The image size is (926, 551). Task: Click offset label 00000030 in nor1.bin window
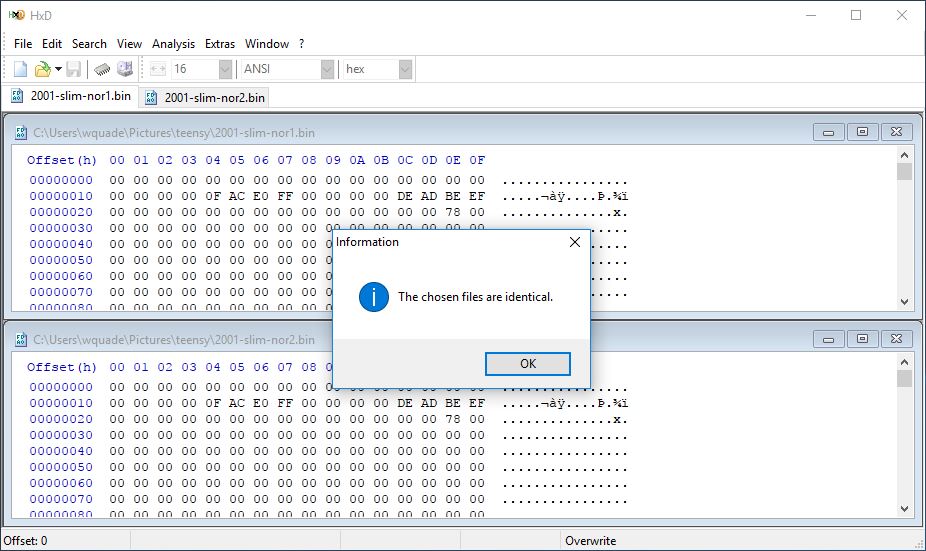[x=61, y=228]
